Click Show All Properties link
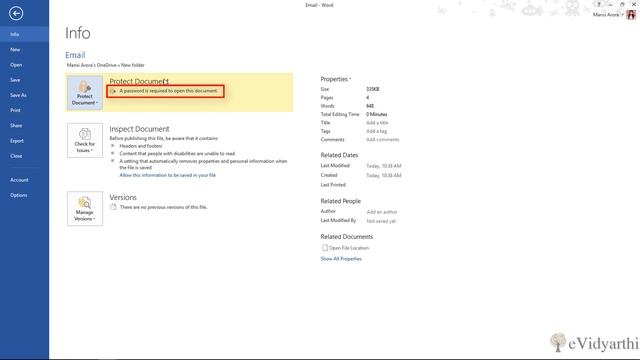This screenshot has height=360, width=640. coord(341,259)
